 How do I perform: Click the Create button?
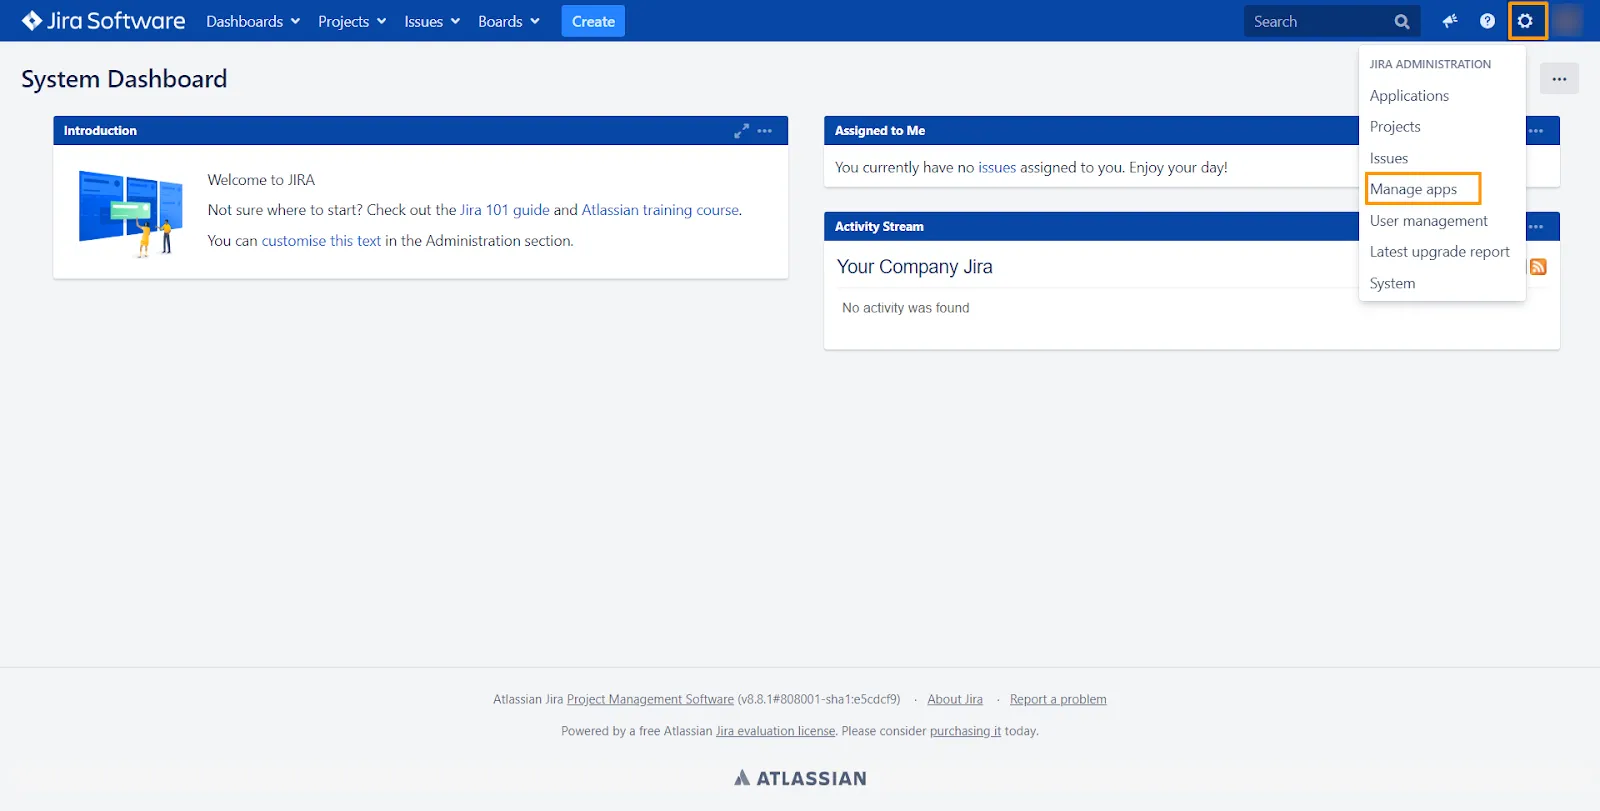(x=593, y=21)
